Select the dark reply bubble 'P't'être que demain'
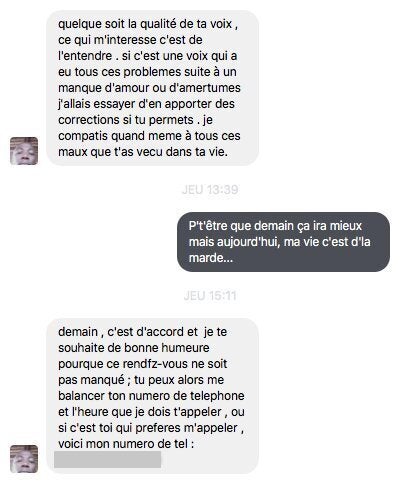This screenshot has height=484, width=406. [283, 242]
